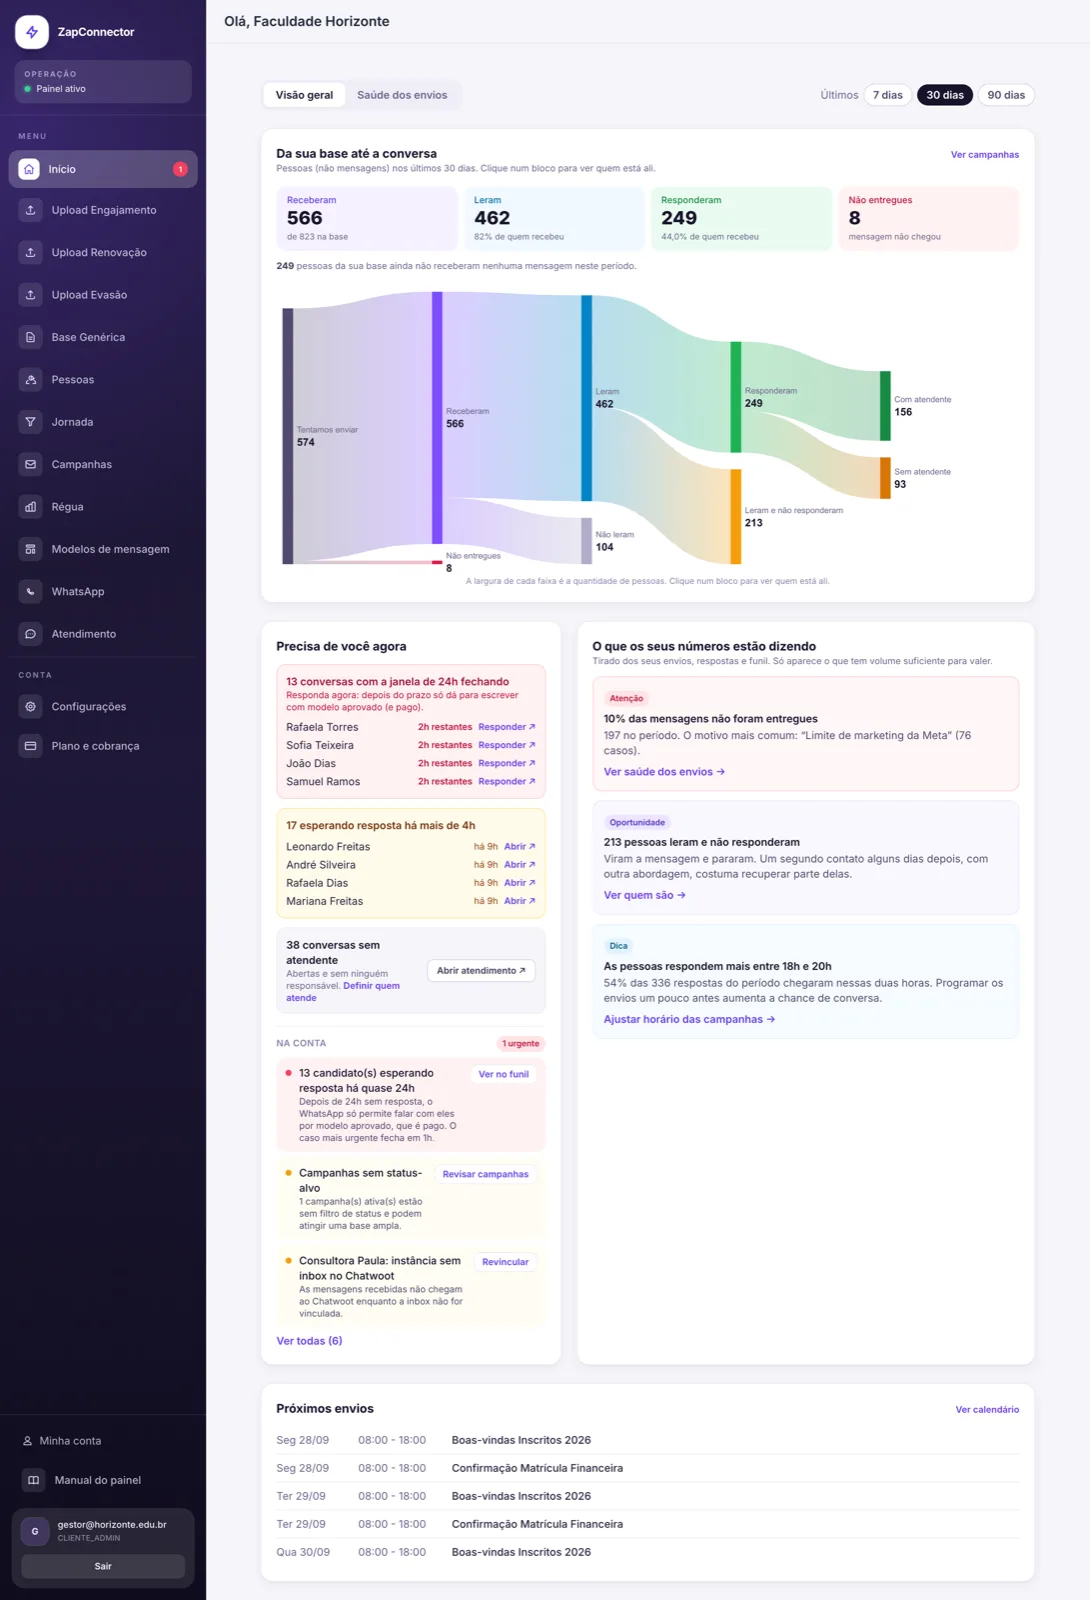Viewport: 1090px width, 1600px height.
Task: Switch to the Saúde dos envios tab
Action: (x=402, y=95)
